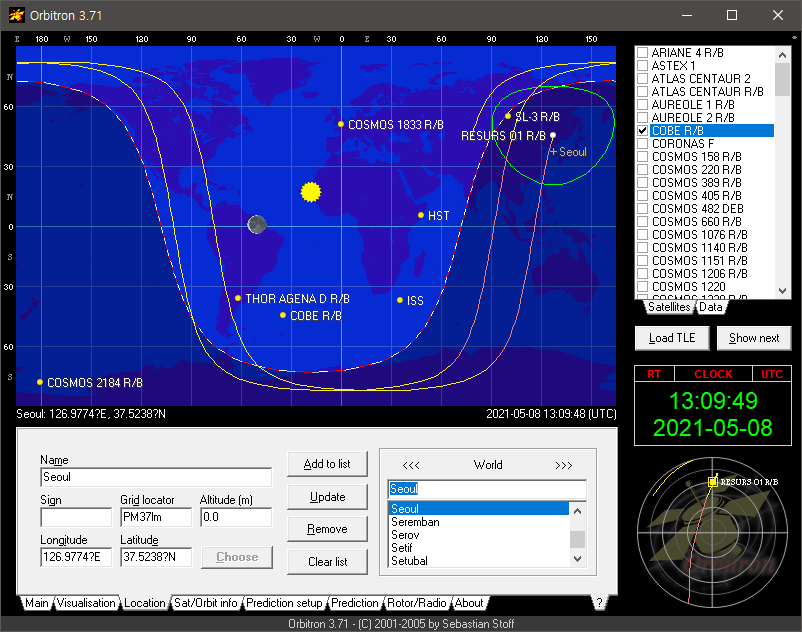802x632 pixels.
Task: Check CORONAS F satellite checkbox
Action: click(642, 144)
